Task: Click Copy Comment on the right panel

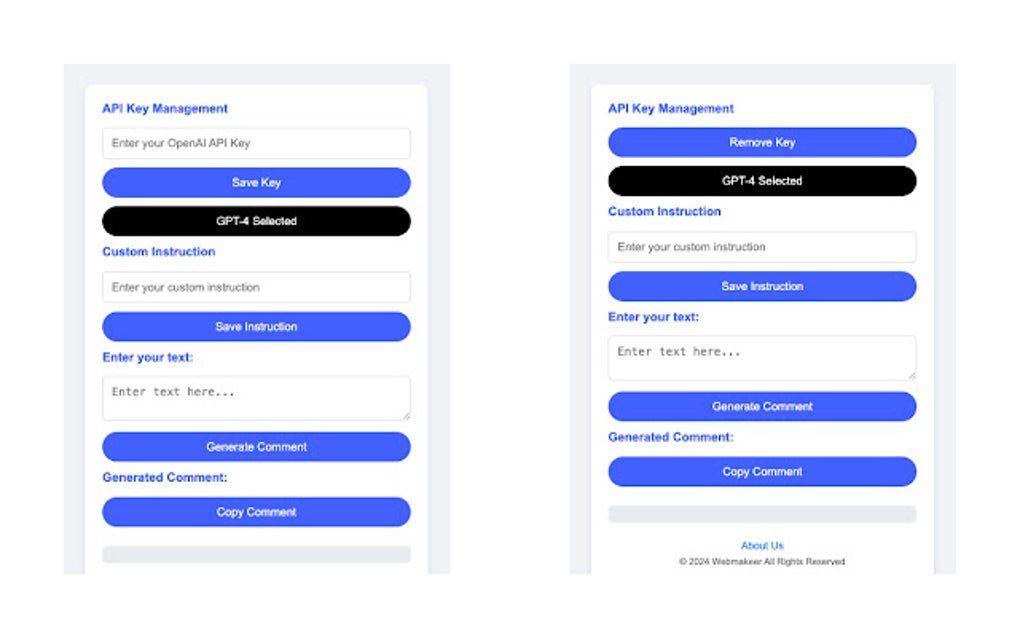Action: [x=762, y=471]
